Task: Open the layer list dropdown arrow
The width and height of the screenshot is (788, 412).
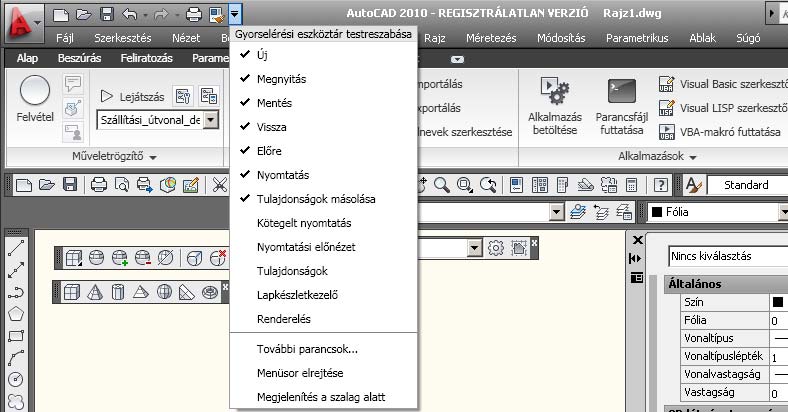Action: click(556, 212)
